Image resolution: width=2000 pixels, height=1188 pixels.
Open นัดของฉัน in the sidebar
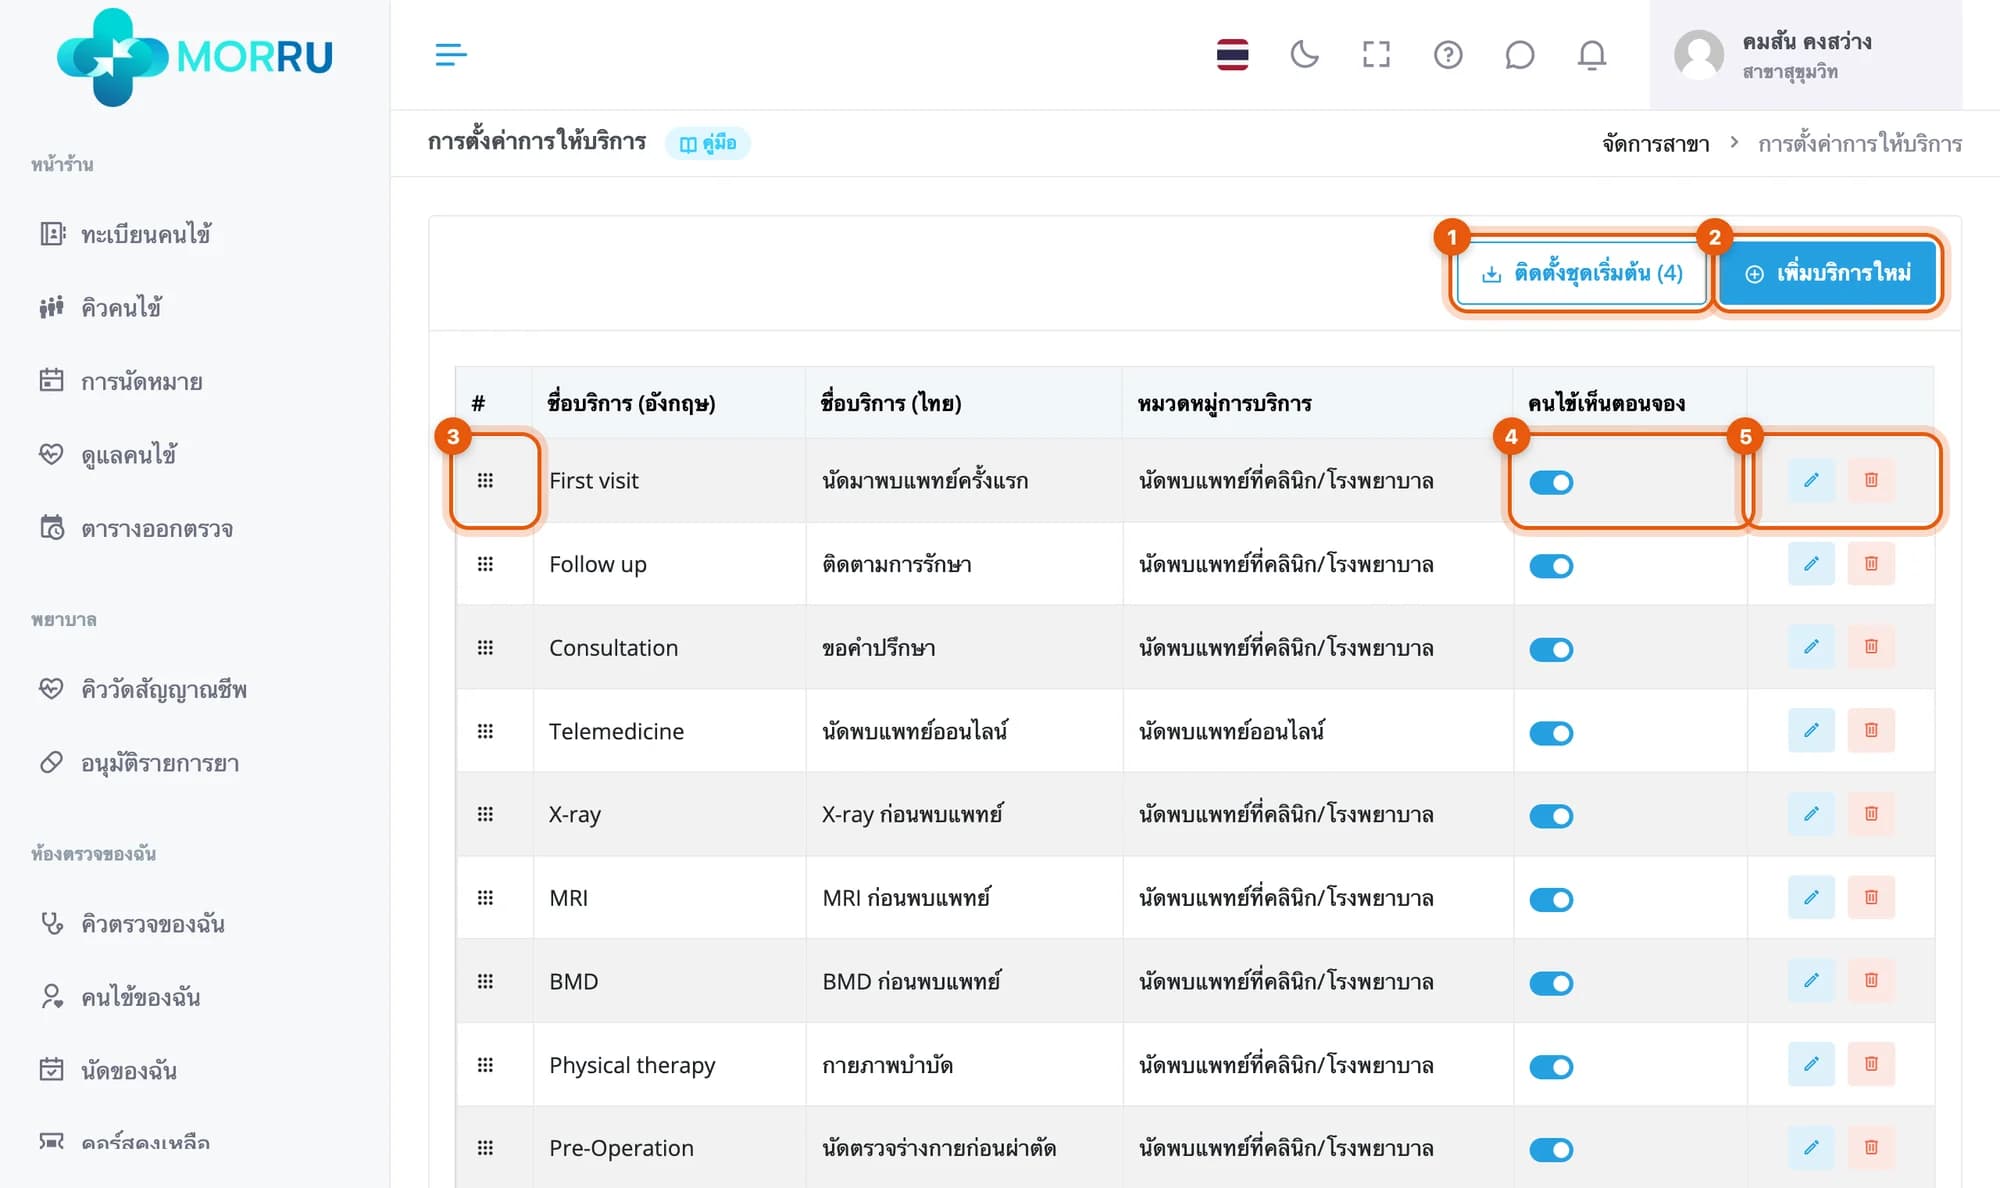[x=108, y=1070]
